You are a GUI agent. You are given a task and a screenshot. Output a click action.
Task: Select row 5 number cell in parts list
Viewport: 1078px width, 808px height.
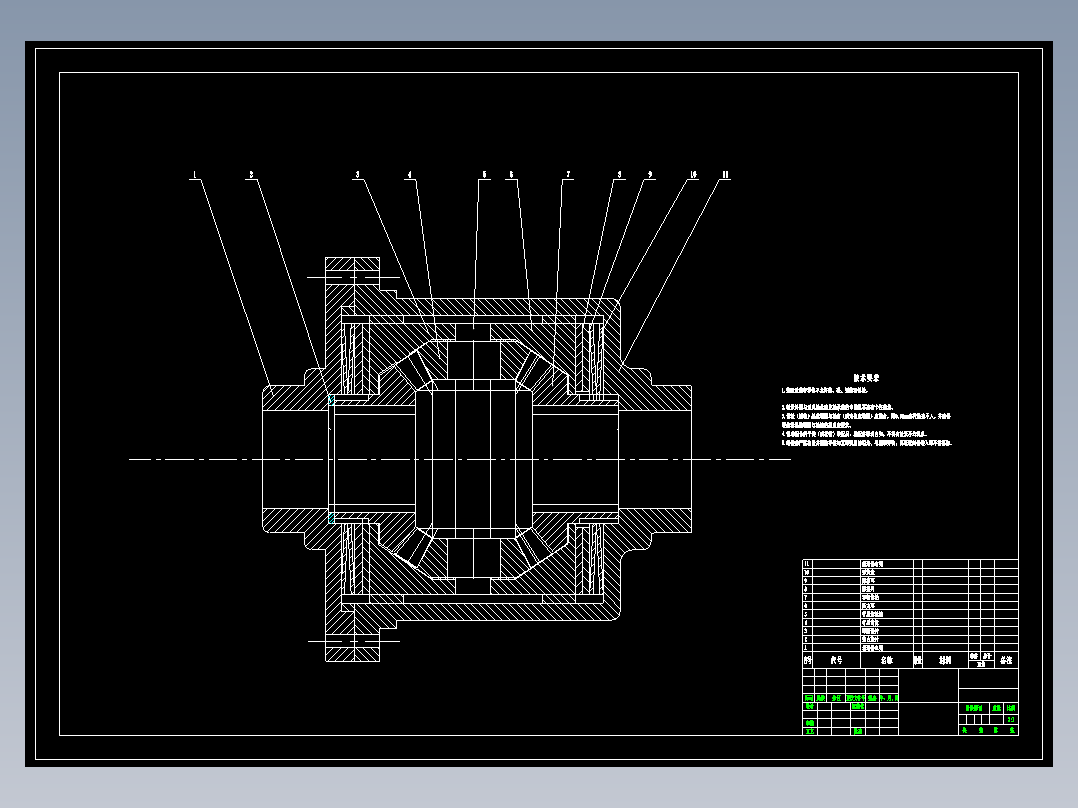[x=807, y=614]
